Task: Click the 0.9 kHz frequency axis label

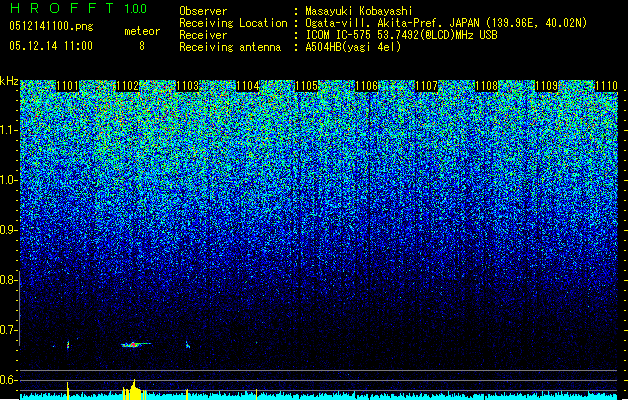Action: click(8, 230)
